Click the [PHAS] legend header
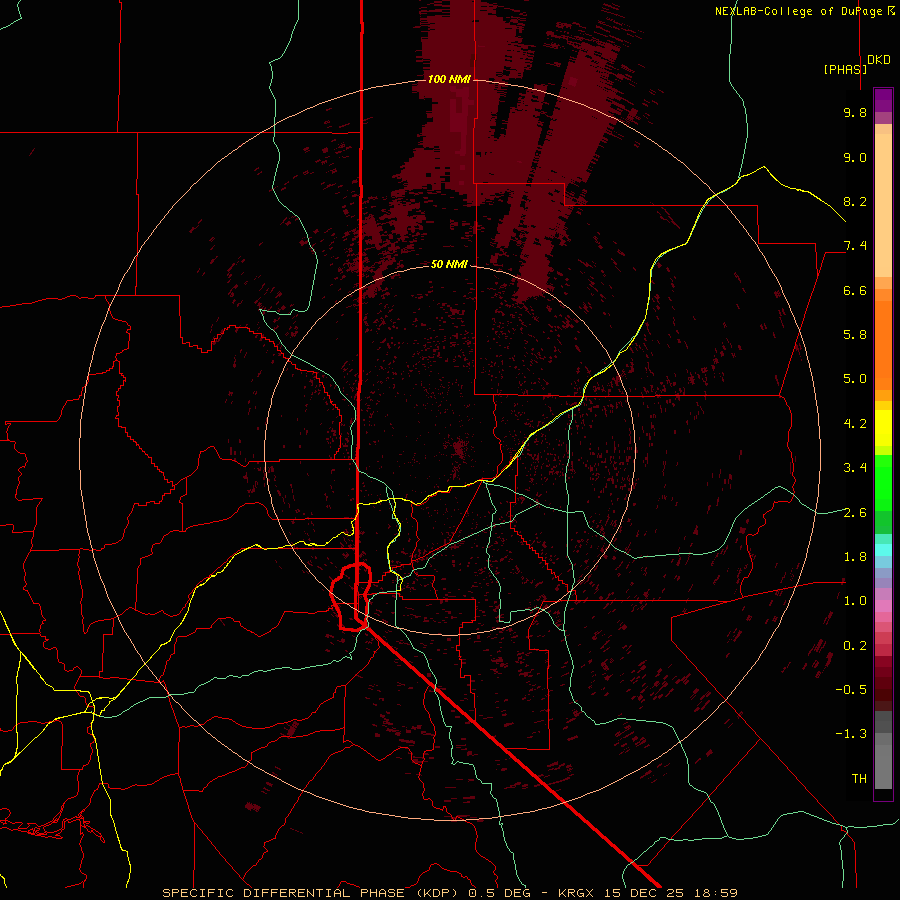 (x=845, y=69)
